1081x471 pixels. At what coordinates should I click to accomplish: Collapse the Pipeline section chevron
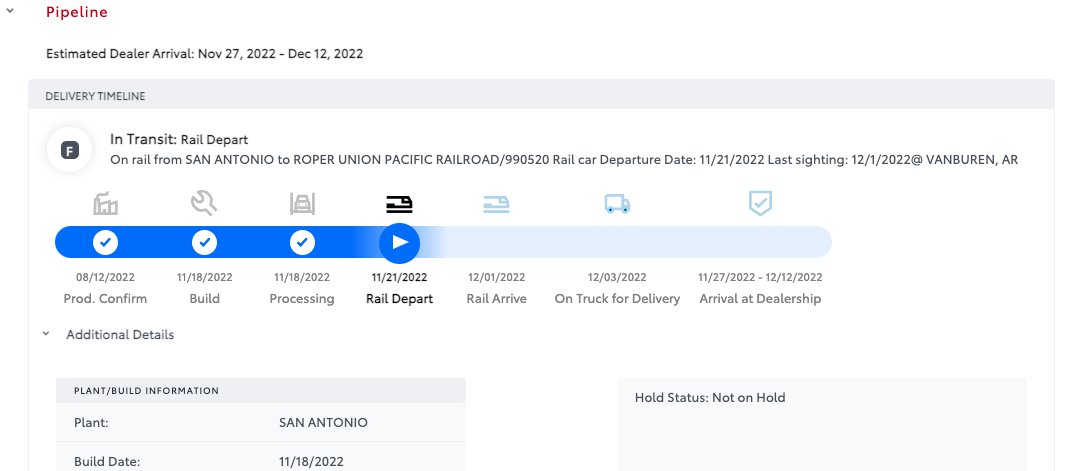tap(10, 11)
